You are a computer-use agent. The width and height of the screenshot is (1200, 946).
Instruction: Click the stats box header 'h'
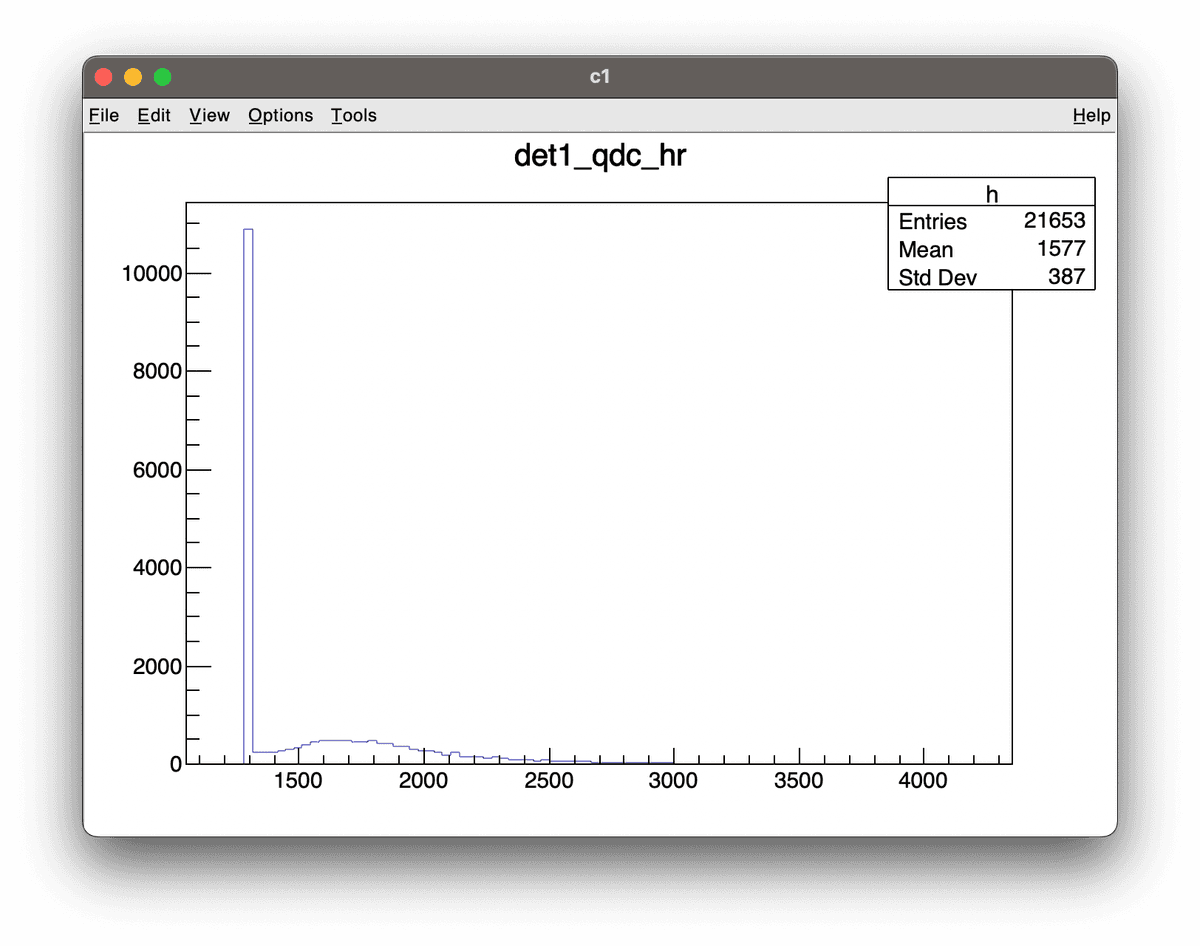[991, 195]
